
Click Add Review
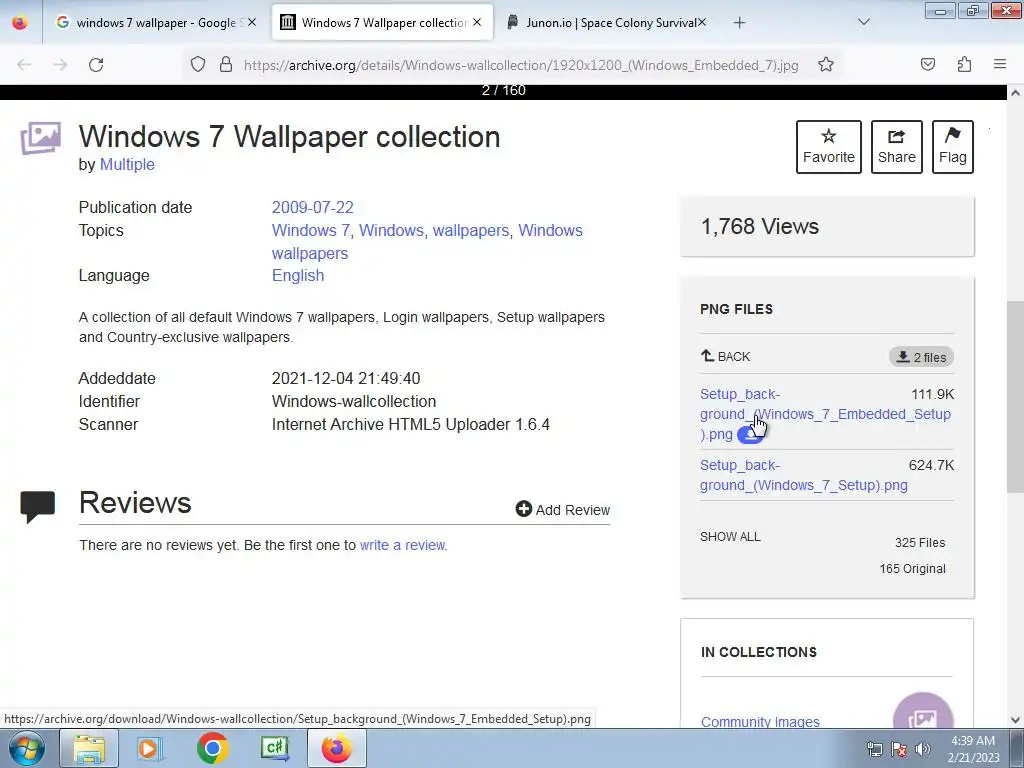tap(562, 509)
